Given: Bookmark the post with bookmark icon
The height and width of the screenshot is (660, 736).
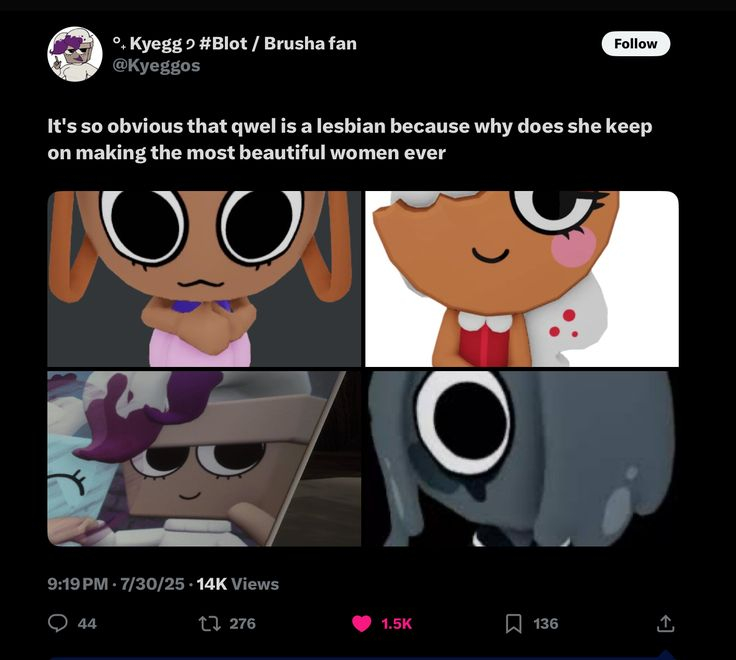Looking at the screenshot, I should tap(514, 623).
